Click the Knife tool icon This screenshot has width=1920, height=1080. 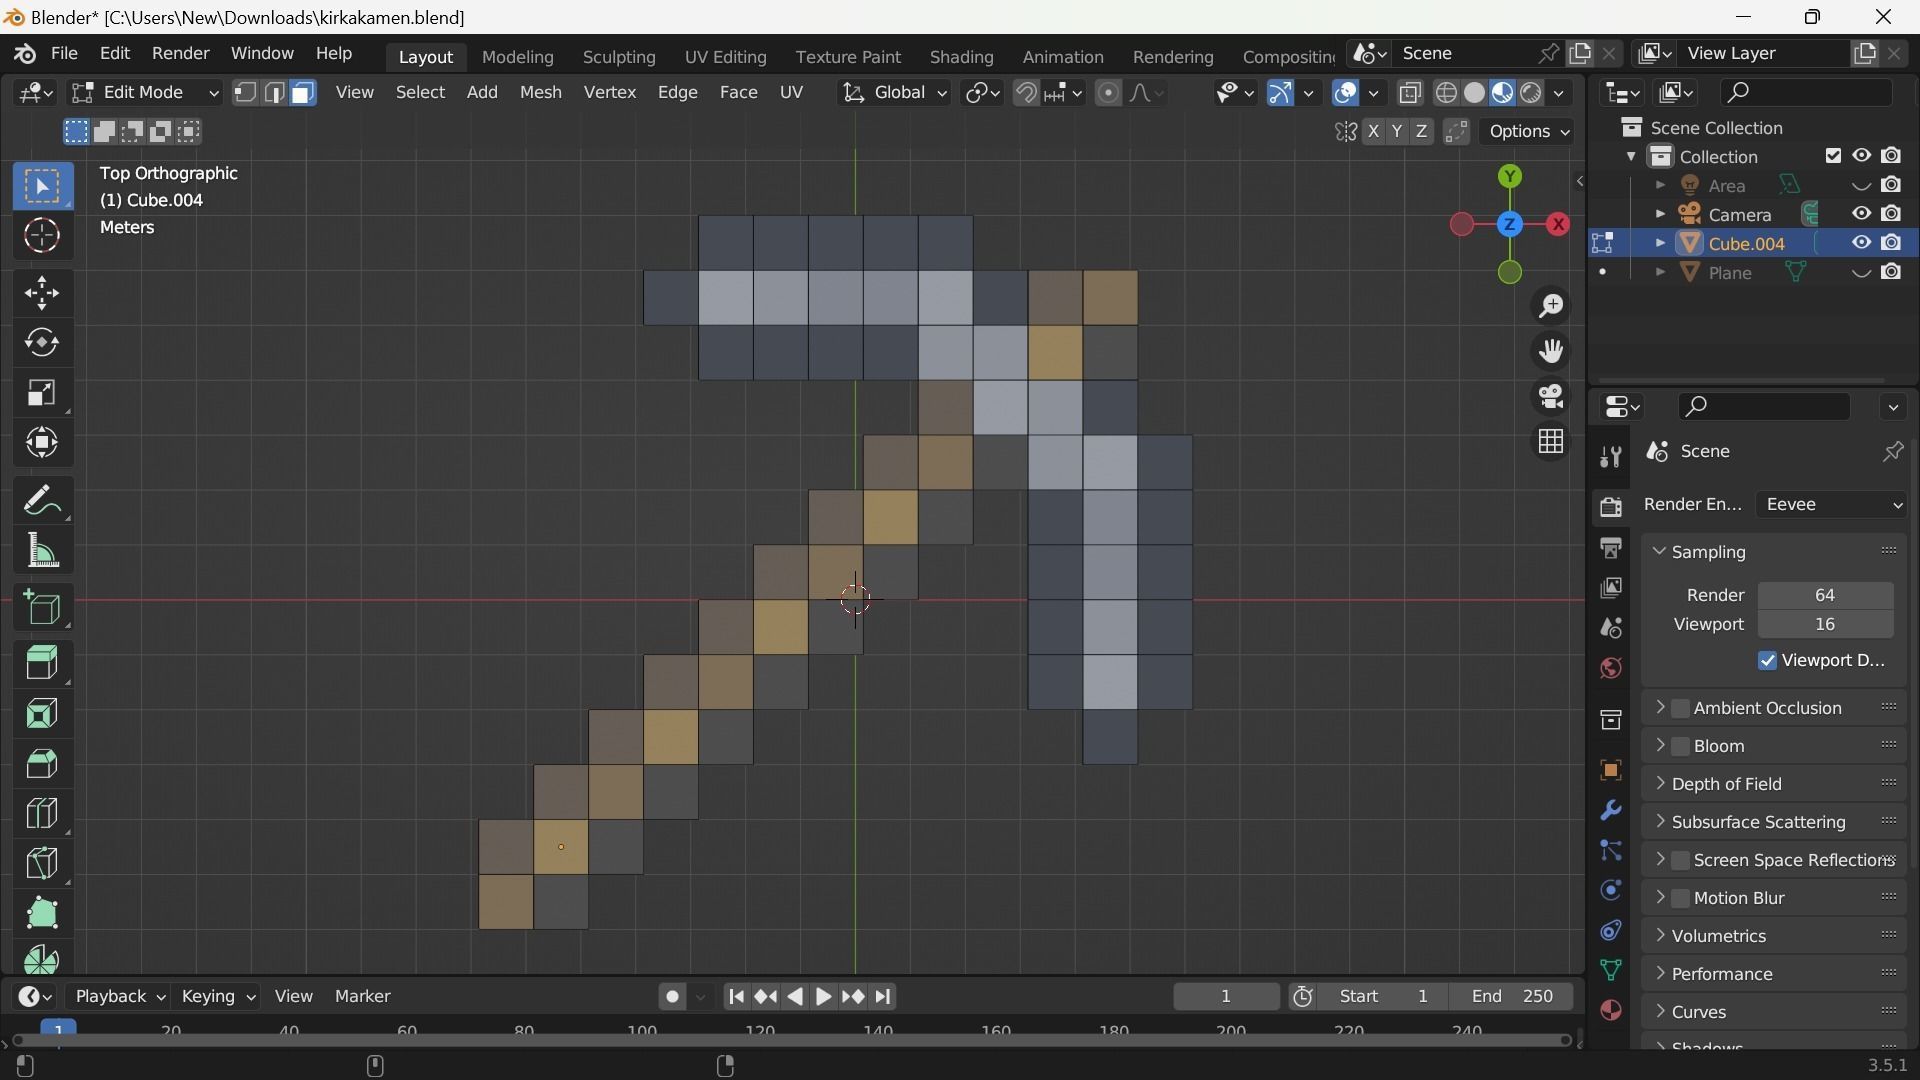click(42, 863)
